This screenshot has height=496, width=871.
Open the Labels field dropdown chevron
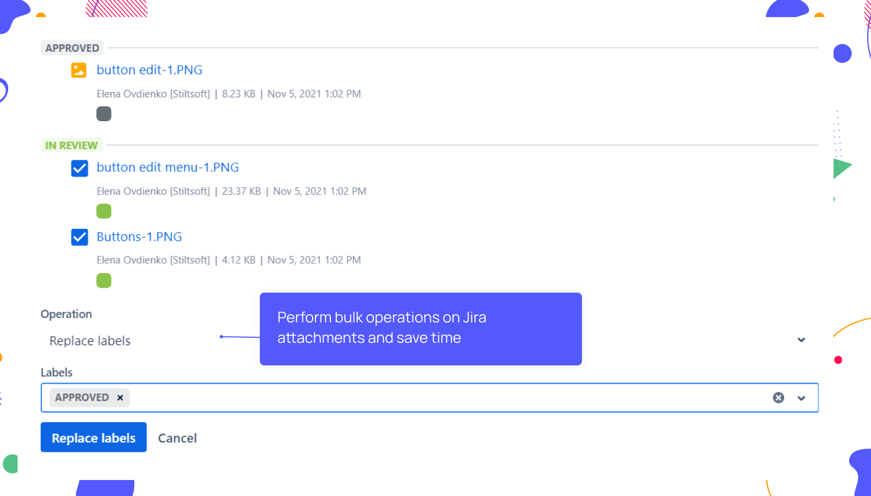click(801, 398)
